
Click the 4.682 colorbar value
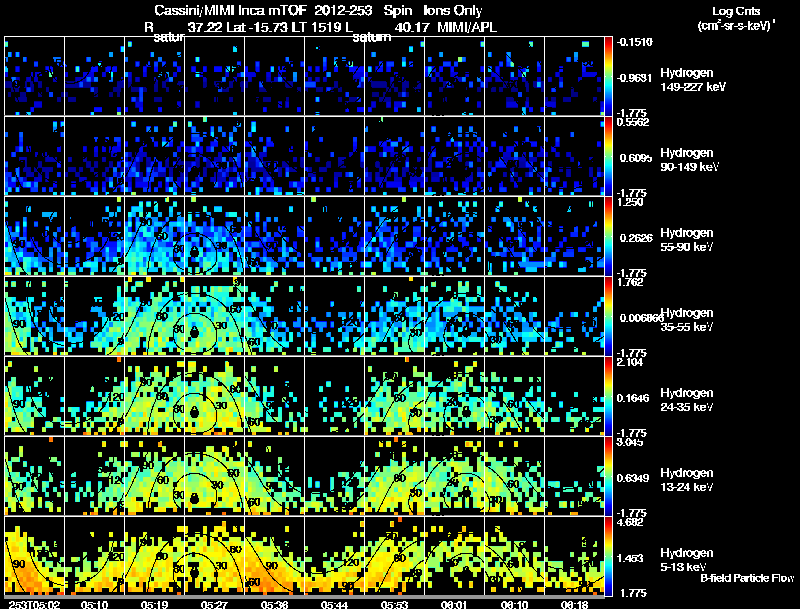[630, 522]
